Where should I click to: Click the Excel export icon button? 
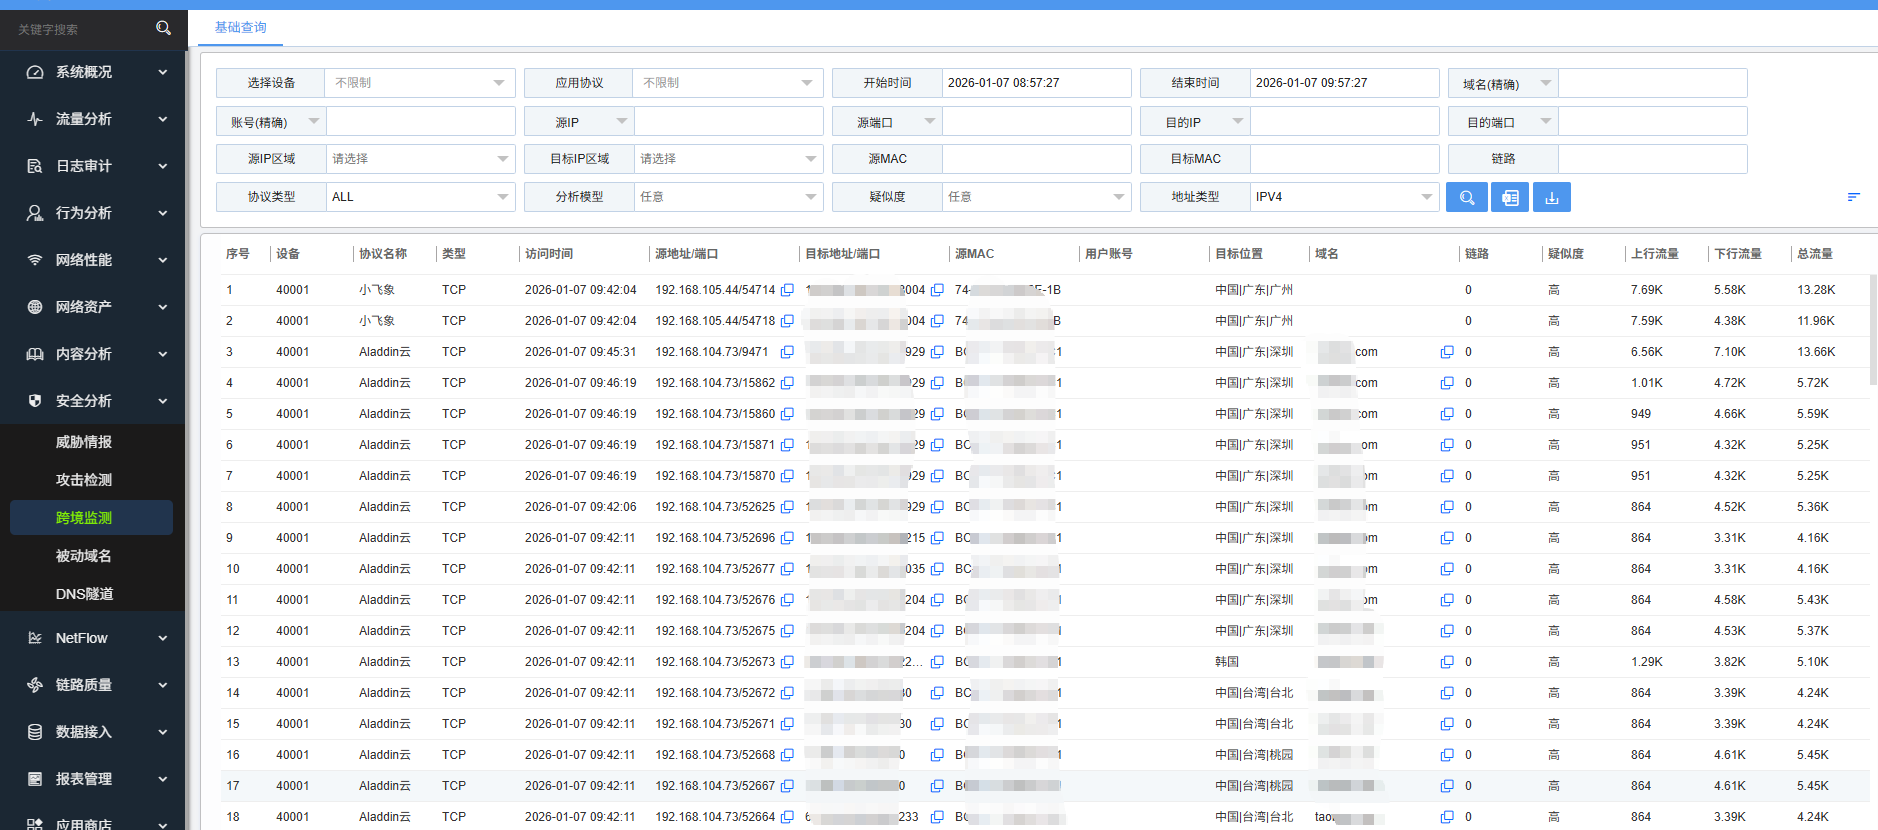coord(1509,197)
